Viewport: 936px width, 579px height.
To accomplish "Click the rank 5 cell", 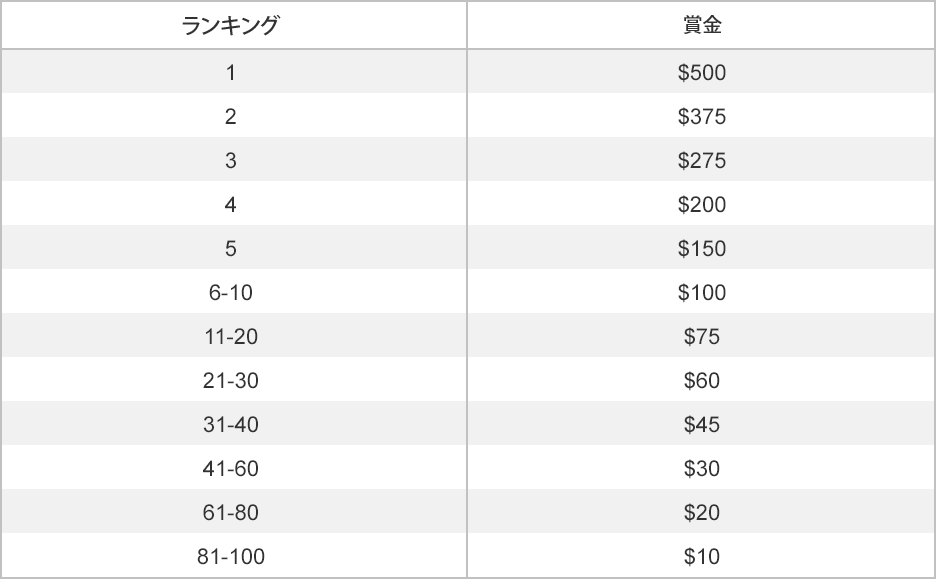I will (230, 248).
